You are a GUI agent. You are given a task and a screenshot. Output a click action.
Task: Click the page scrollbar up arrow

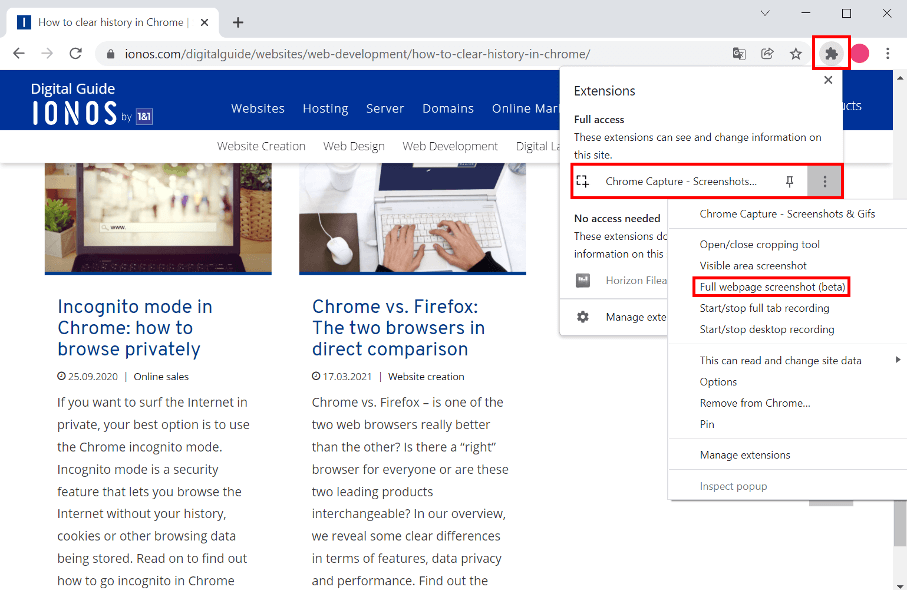click(x=900, y=77)
